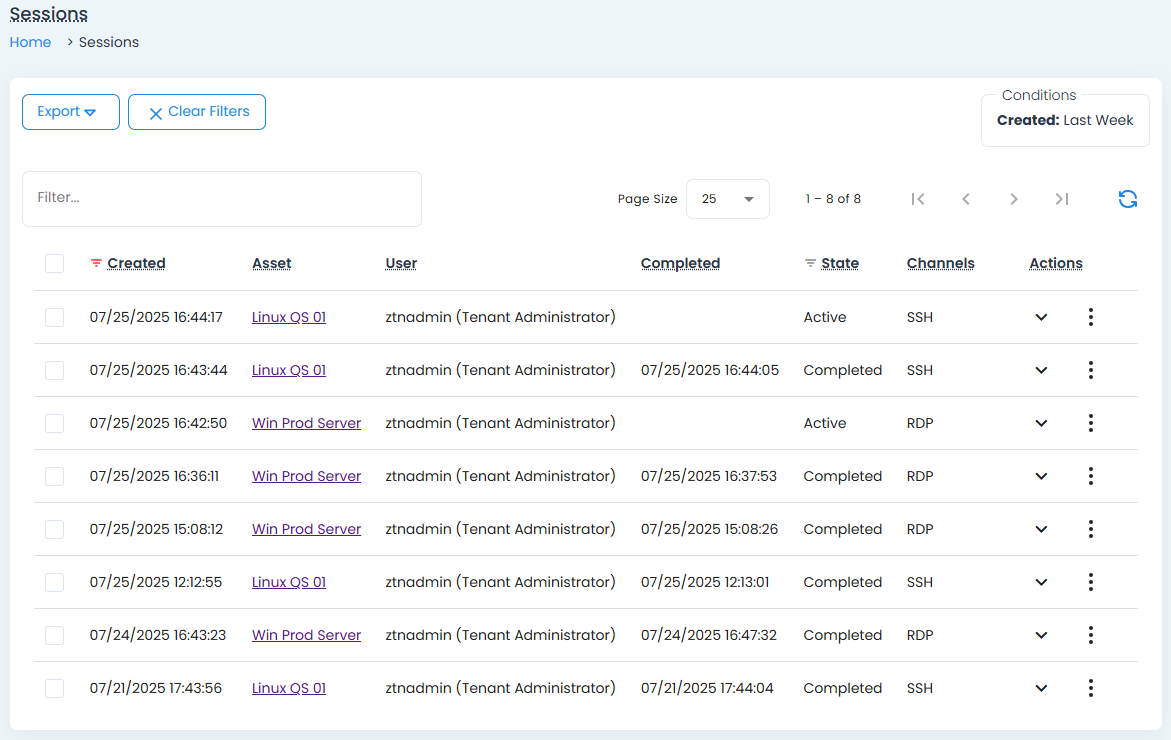Toggle the select-all checkbox in header
Image resolution: width=1171 pixels, height=740 pixels.
[55, 264]
